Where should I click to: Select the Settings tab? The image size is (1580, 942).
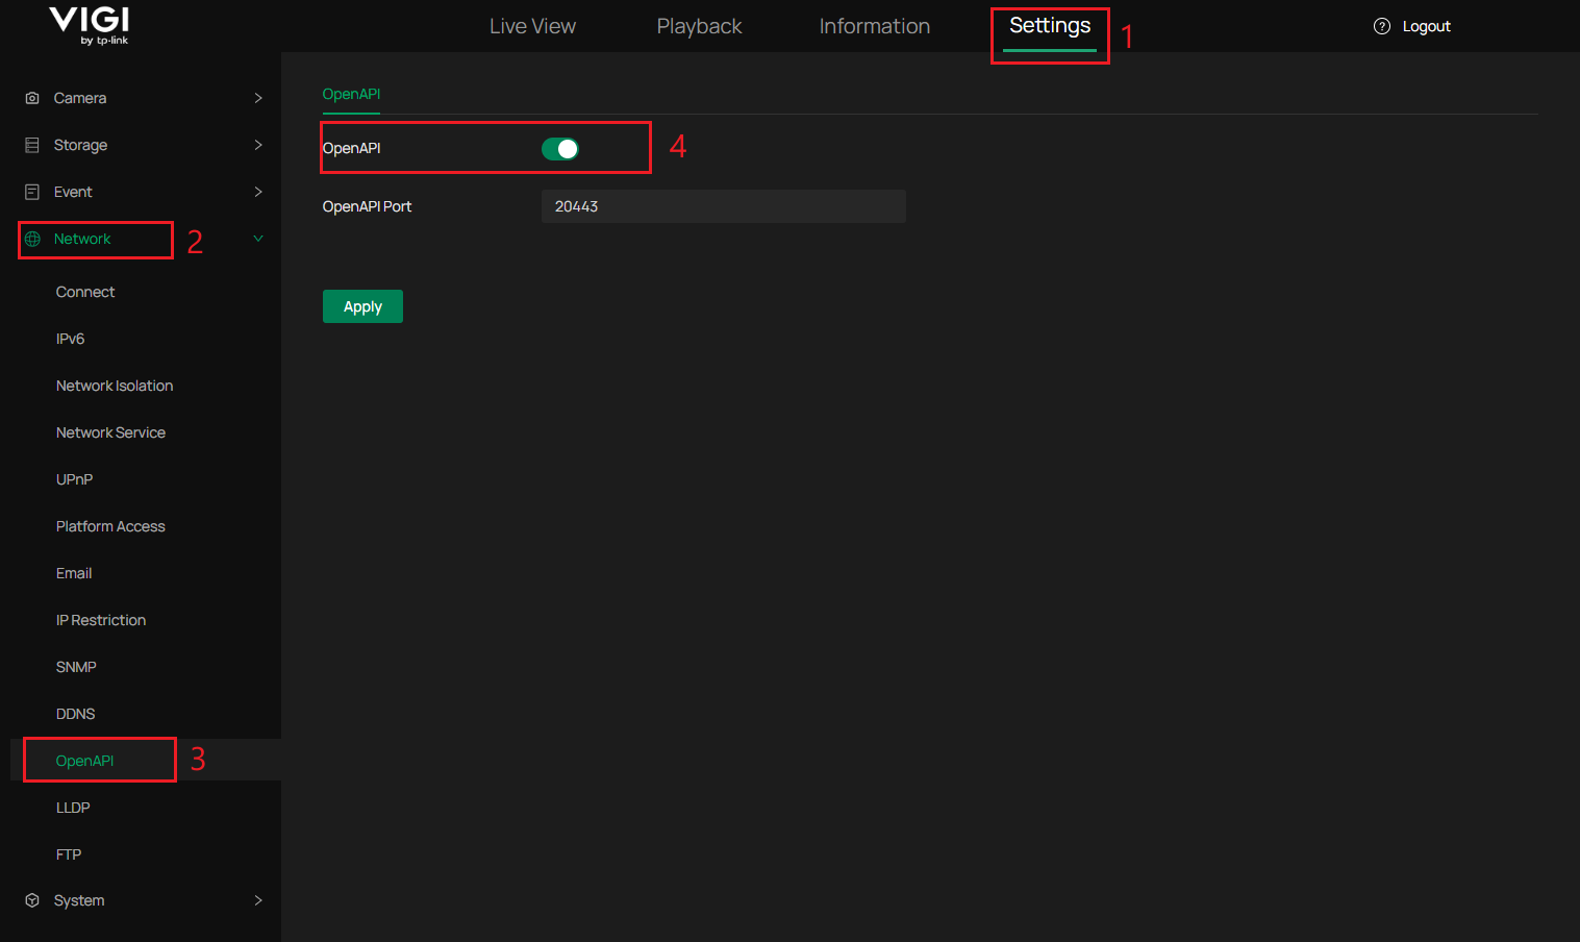point(1050,26)
